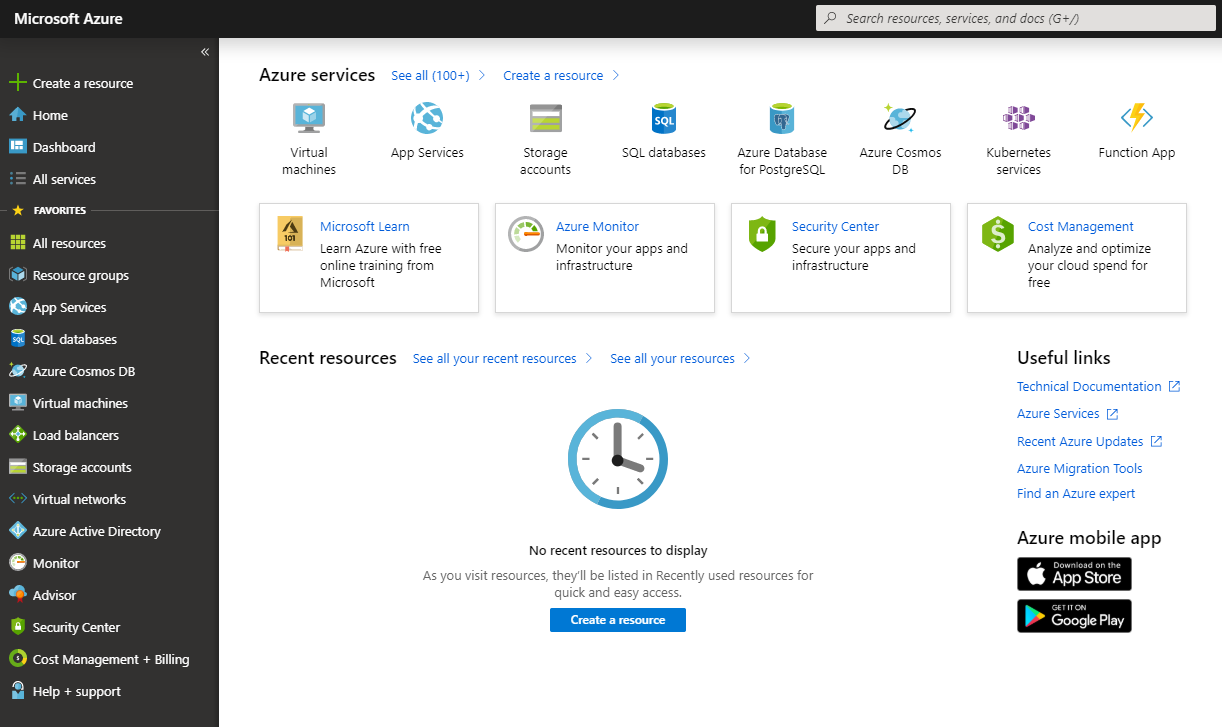The height and width of the screenshot is (727, 1222).
Task: Click the All services list icon
Action: pyautogui.click(x=17, y=179)
